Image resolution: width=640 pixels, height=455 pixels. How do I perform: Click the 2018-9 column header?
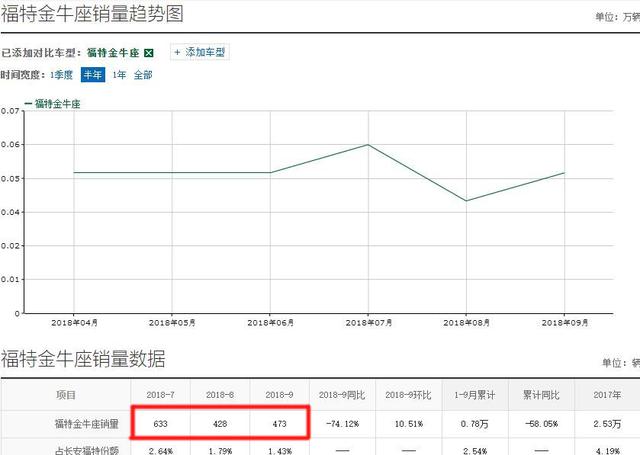[x=279, y=395]
